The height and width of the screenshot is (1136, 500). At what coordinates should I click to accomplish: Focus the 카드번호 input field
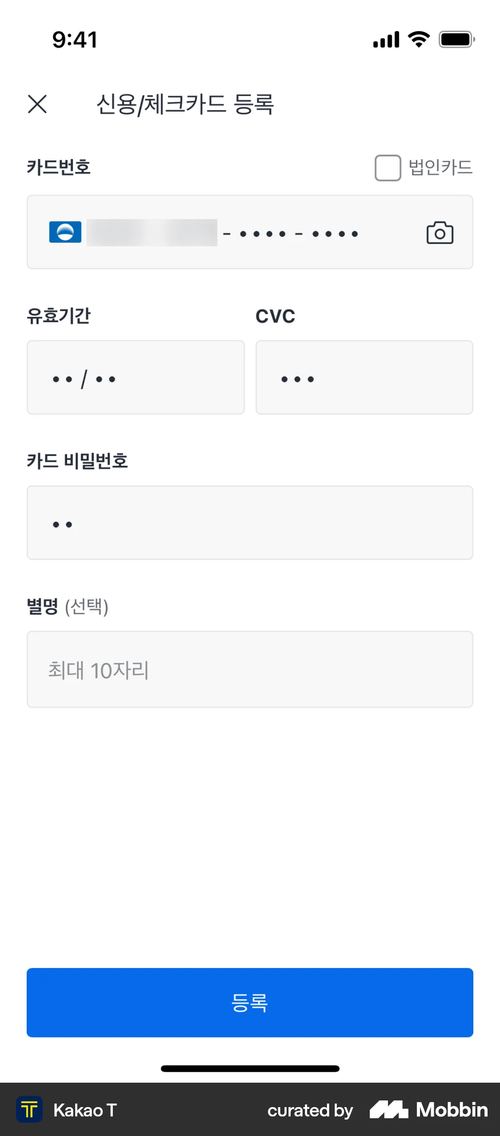[x=250, y=232]
